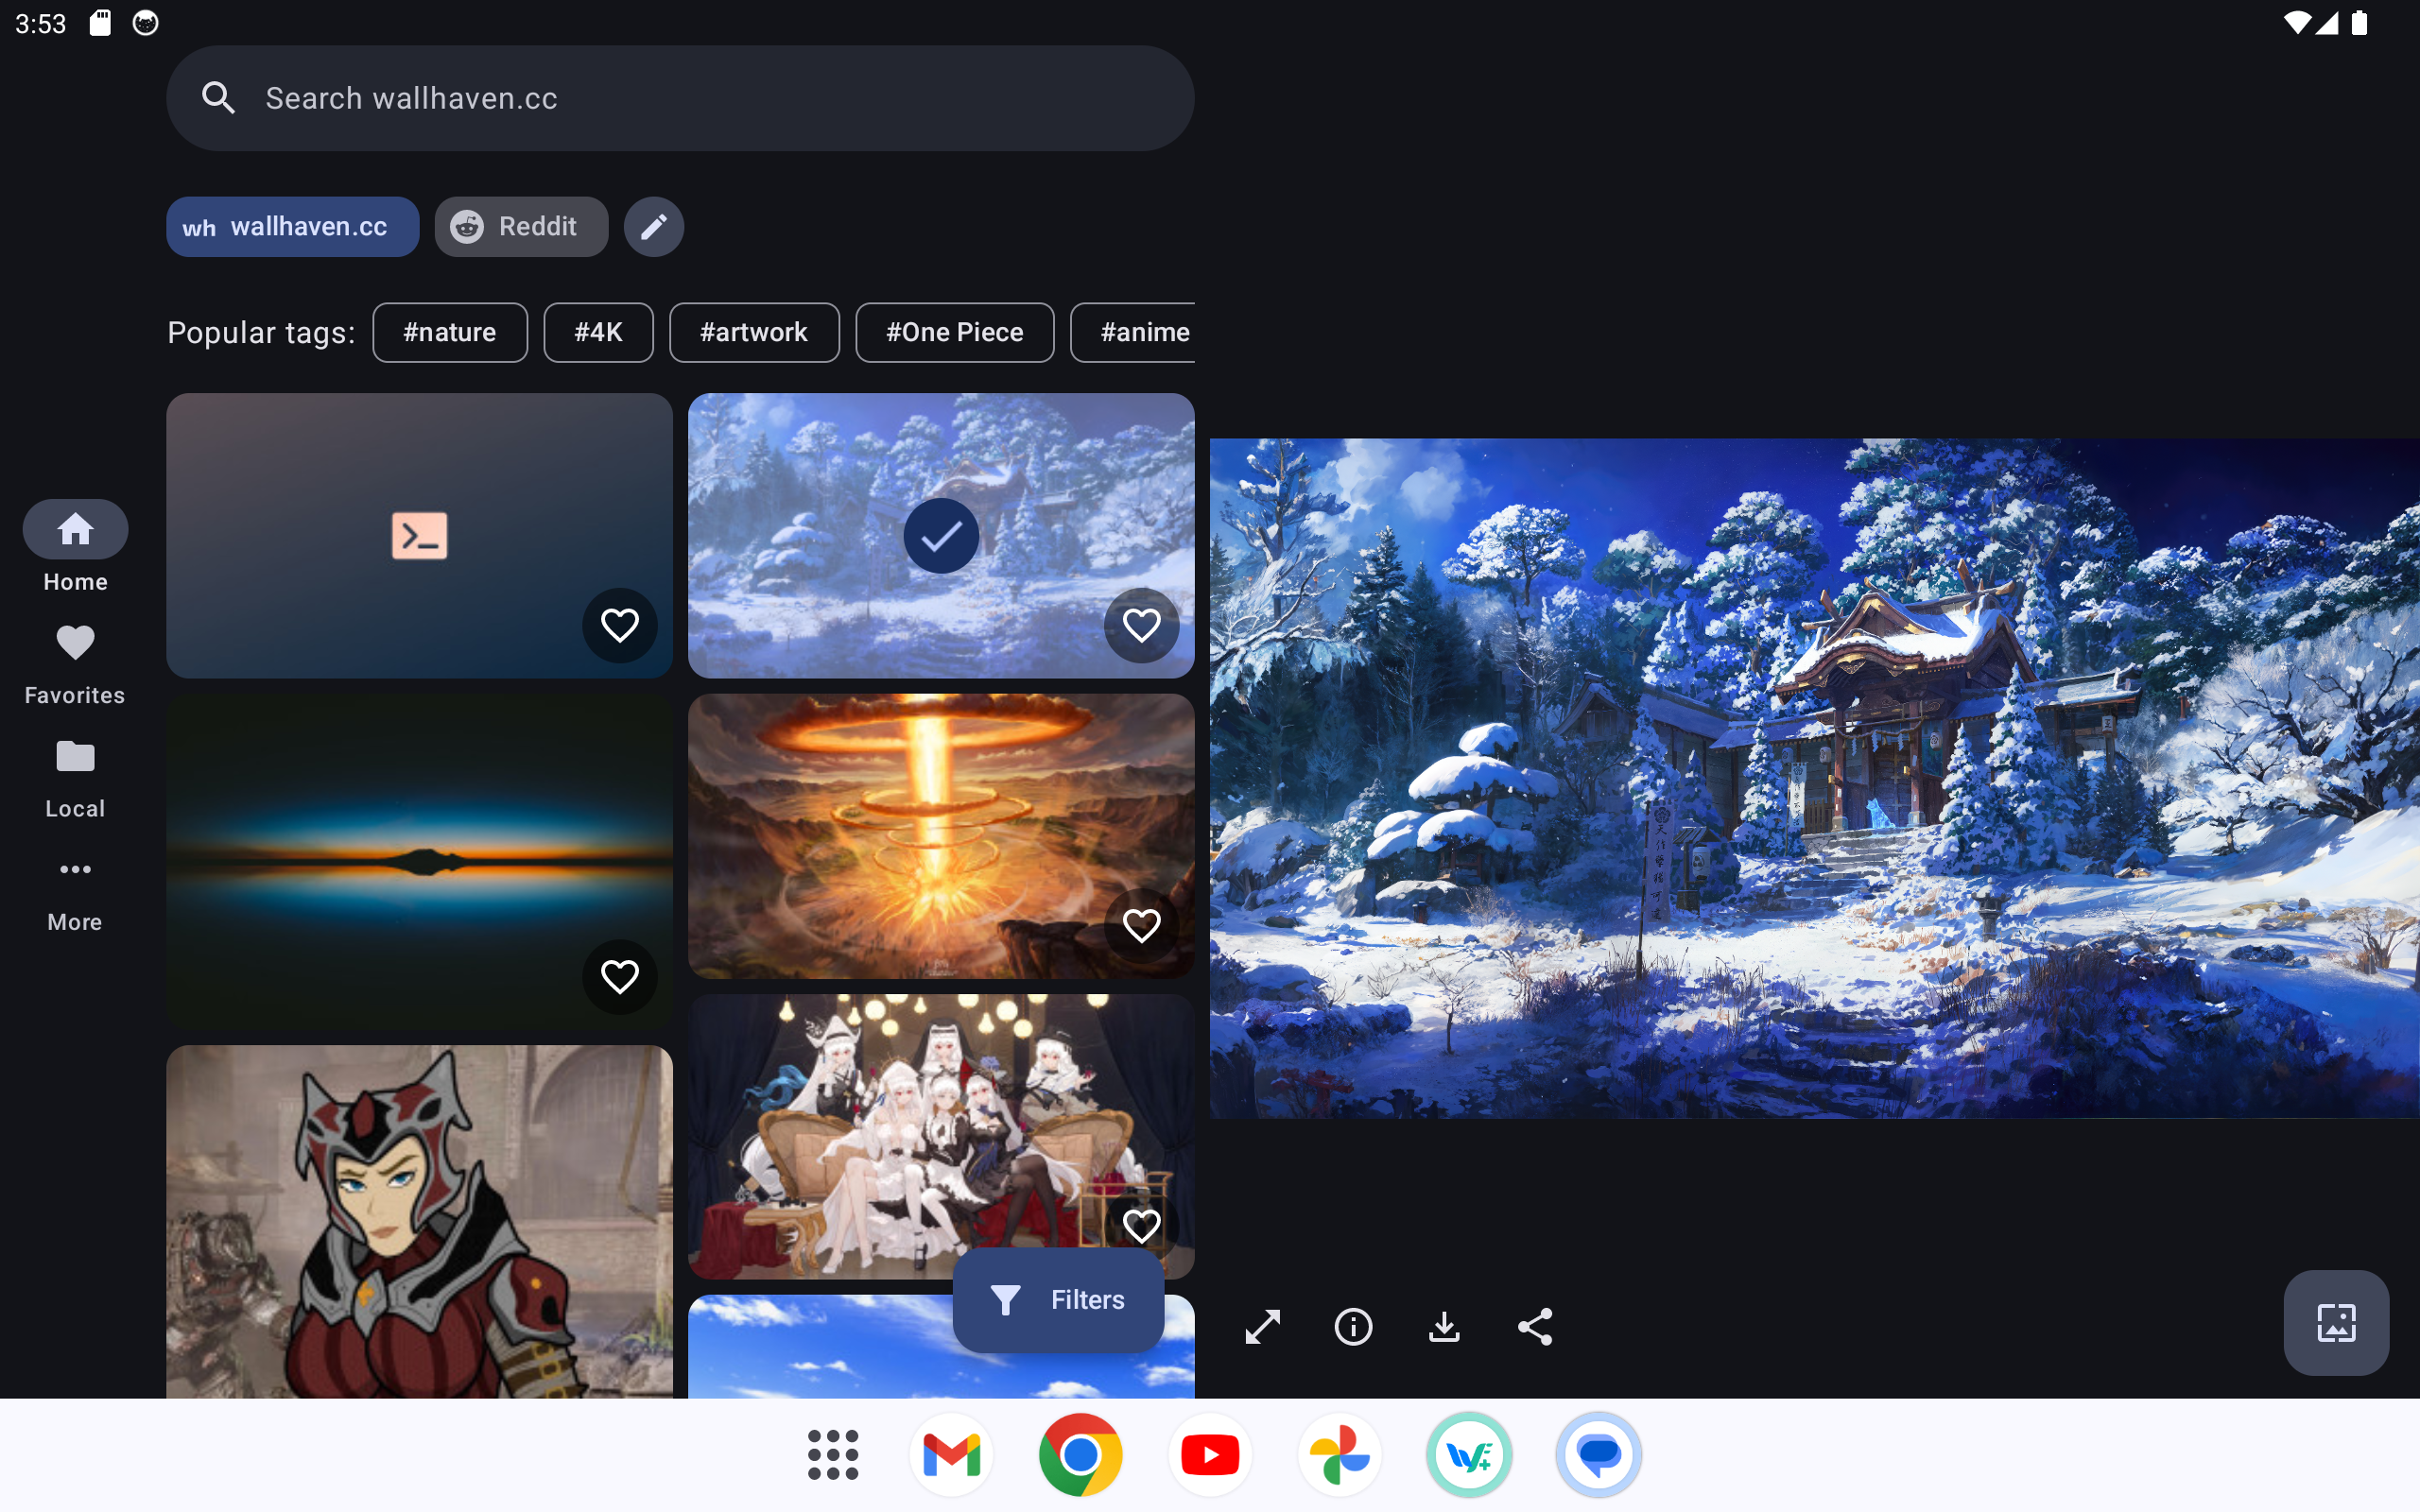Open the Filters panel
The height and width of the screenshot is (1512, 2420).
coord(1058,1300)
